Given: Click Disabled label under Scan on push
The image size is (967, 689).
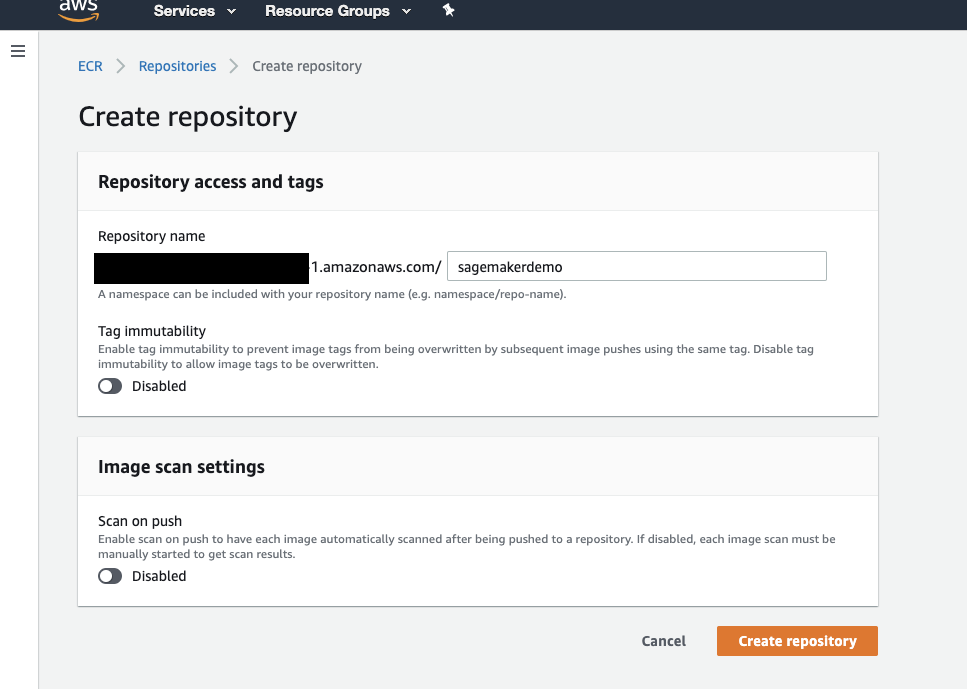Looking at the screenshot, I should point(159,576).
